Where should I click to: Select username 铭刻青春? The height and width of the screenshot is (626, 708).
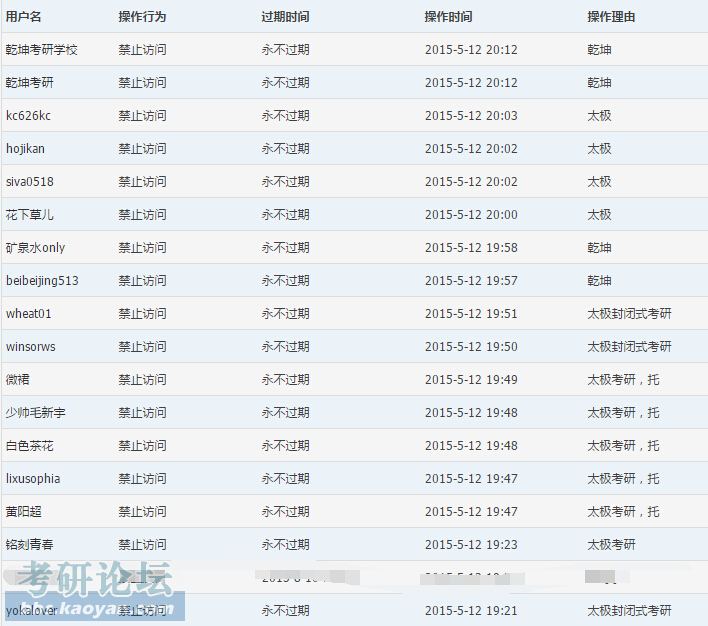click(29, 545)
